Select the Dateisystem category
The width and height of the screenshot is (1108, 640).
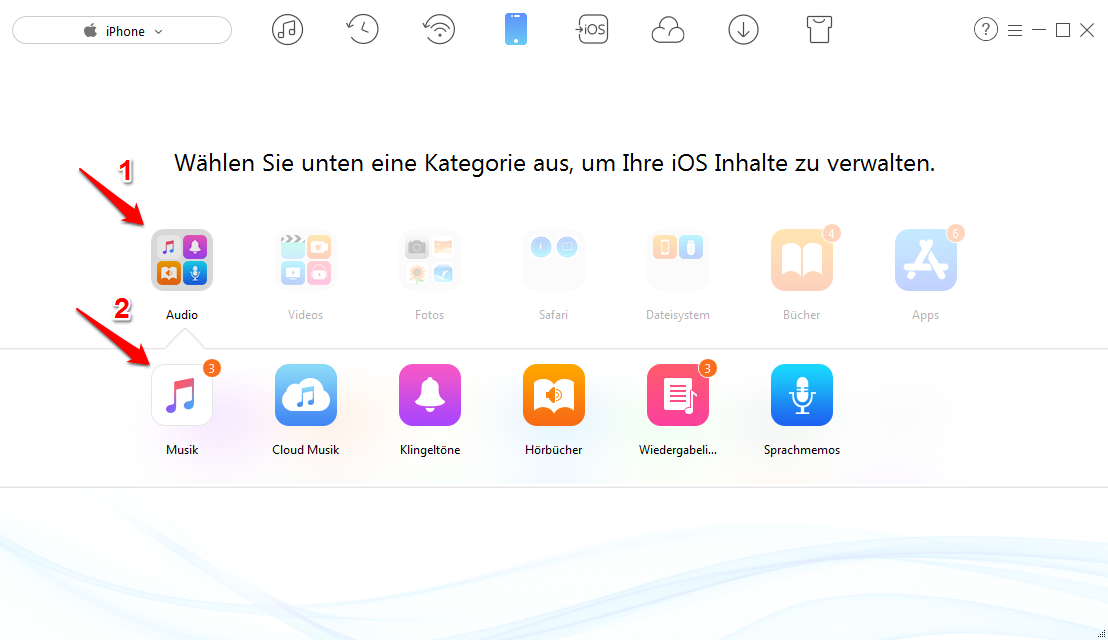pos(678,259)
